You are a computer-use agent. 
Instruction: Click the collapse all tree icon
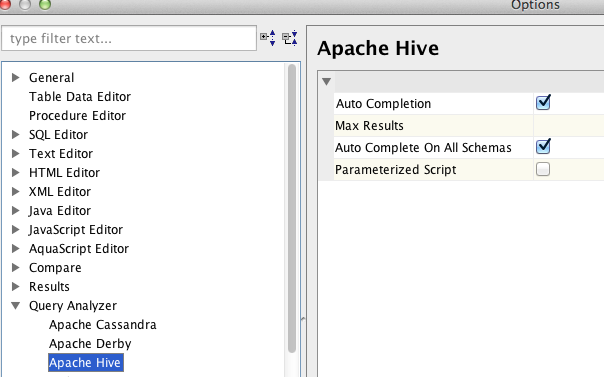click(290, 38)
